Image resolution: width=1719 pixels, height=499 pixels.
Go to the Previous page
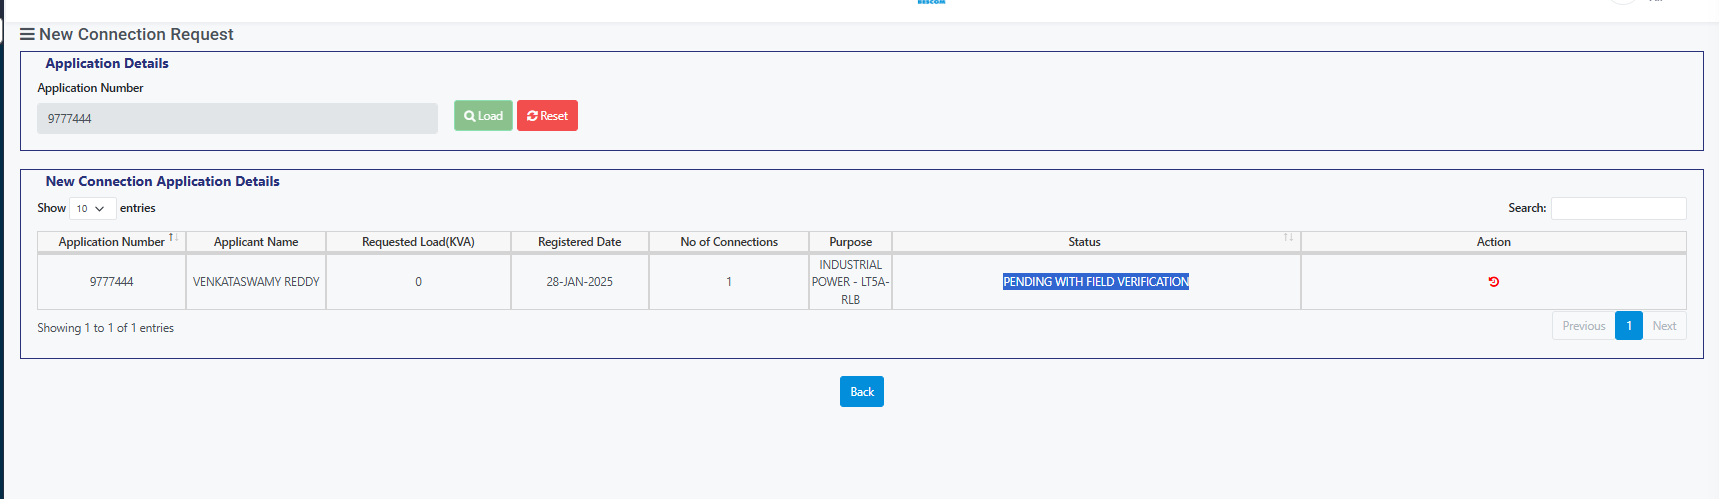[1583, 326]
